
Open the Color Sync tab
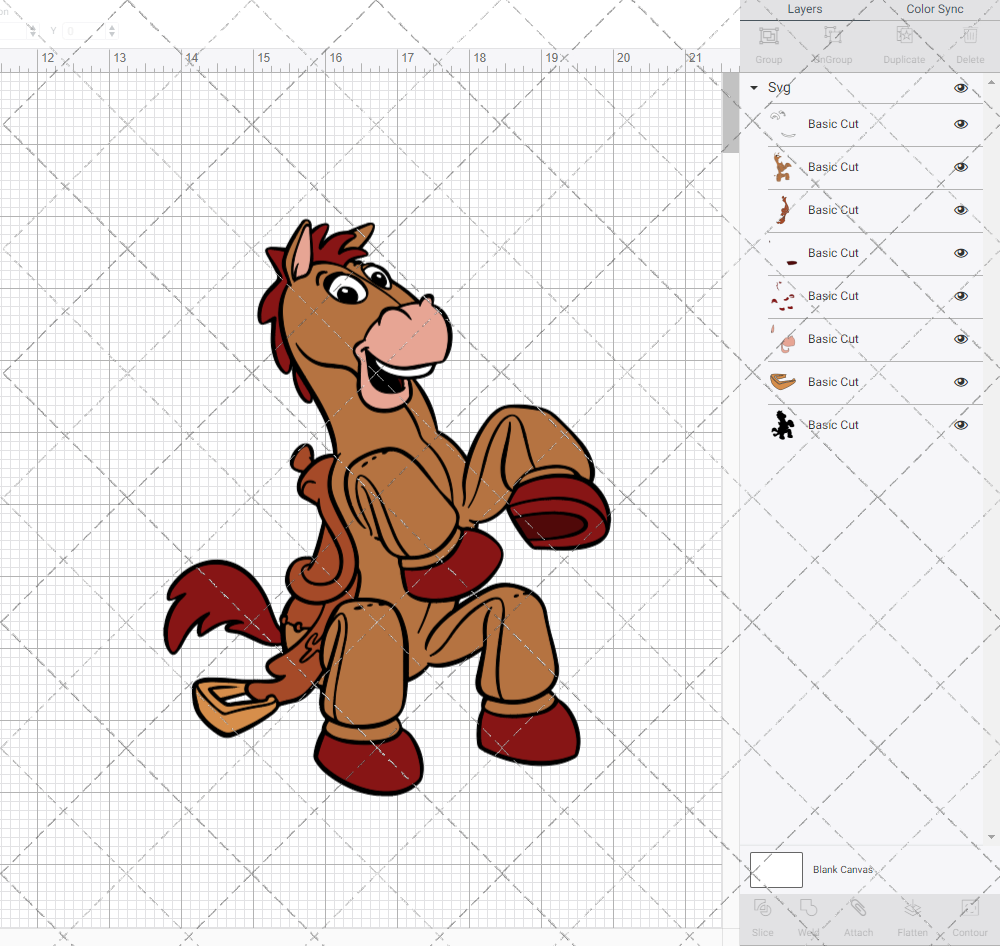point(934,9)
